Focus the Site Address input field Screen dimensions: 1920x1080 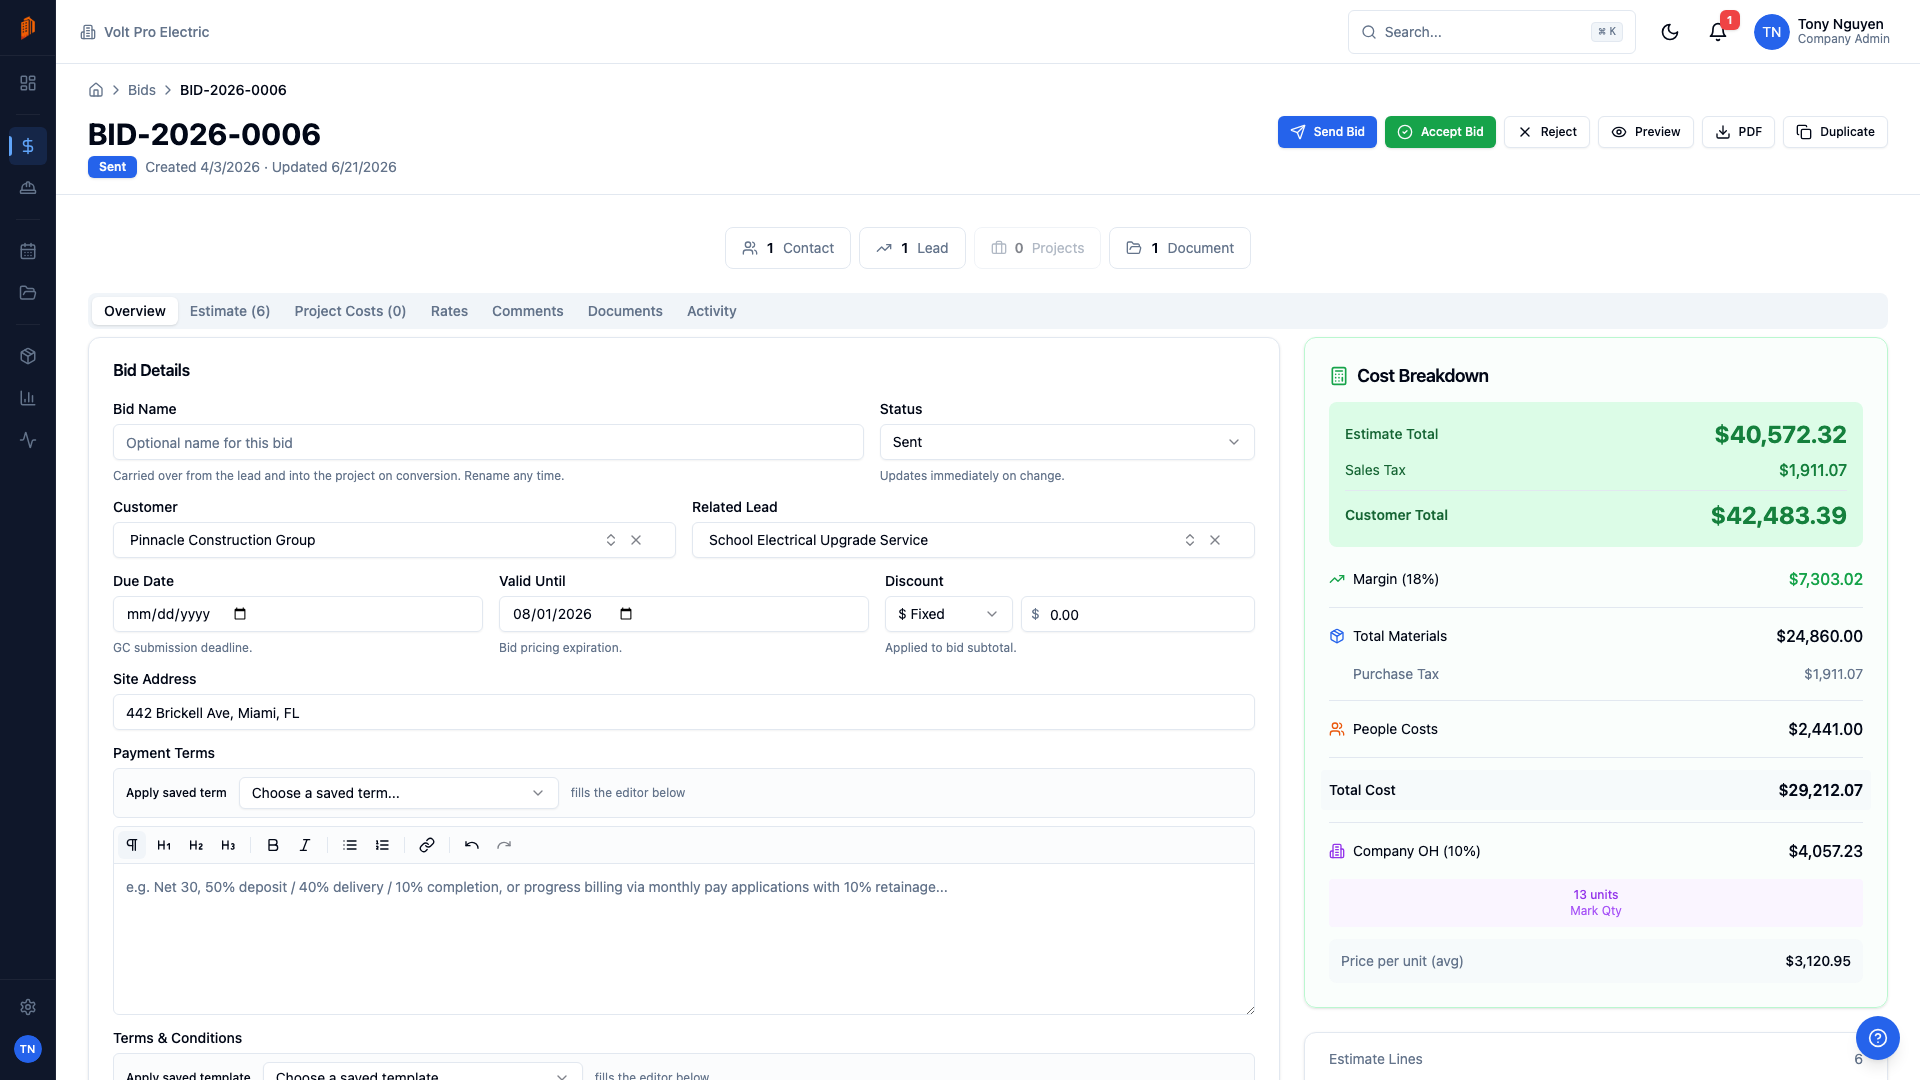click(x=684, y=712)
